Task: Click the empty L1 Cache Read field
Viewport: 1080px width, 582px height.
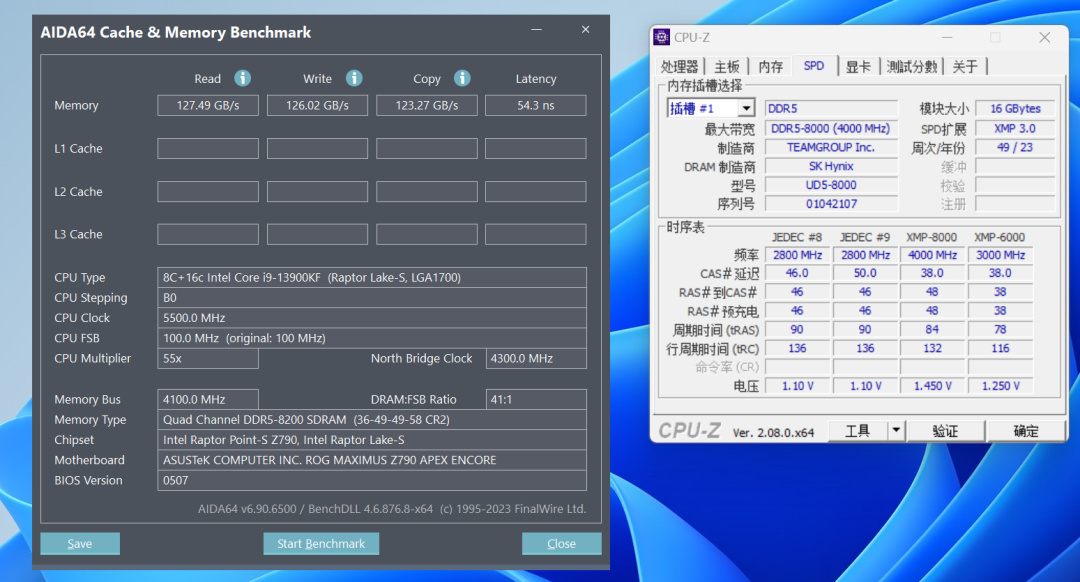Action: coord(208,149)
